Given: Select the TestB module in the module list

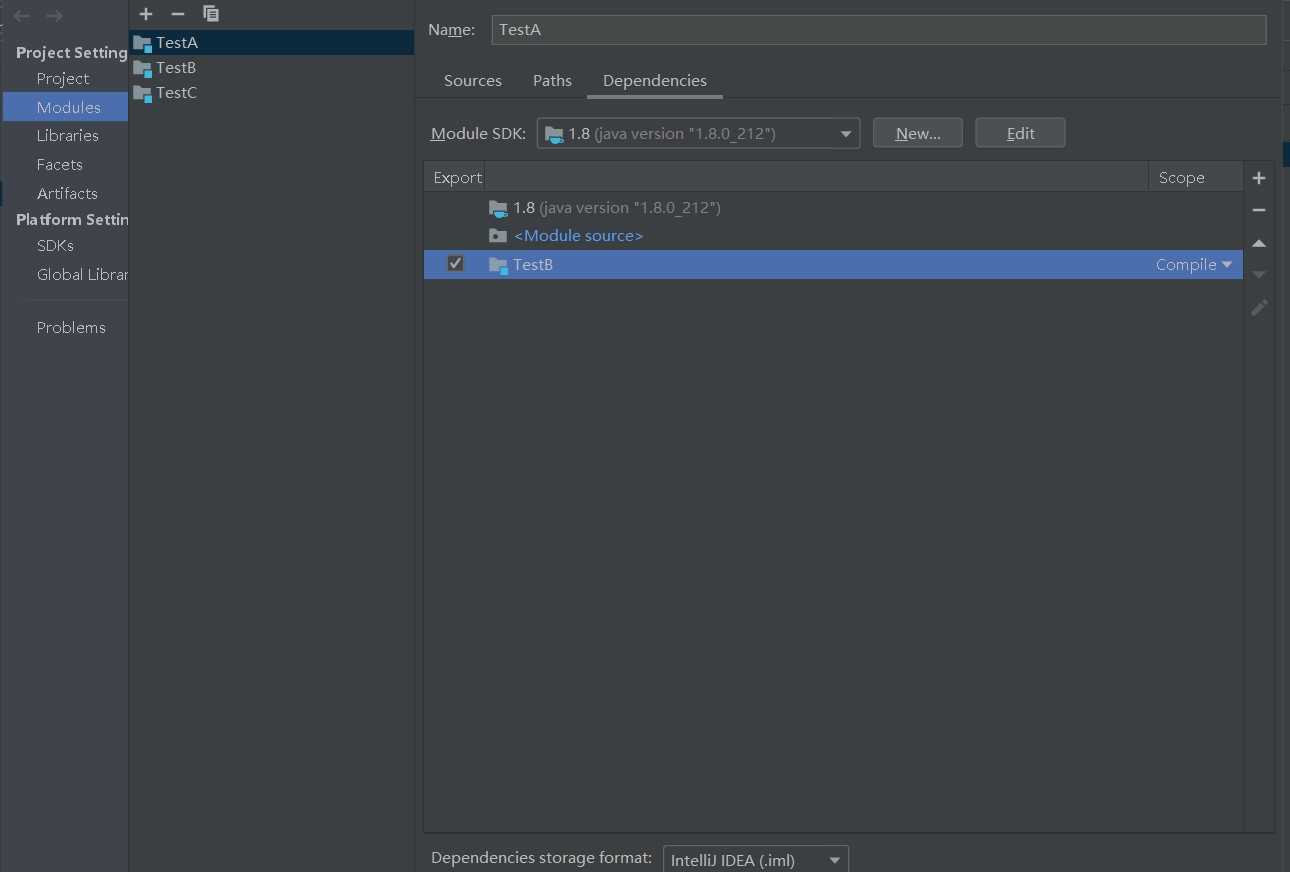Looking at the screenshot, I should click(272, 68).
